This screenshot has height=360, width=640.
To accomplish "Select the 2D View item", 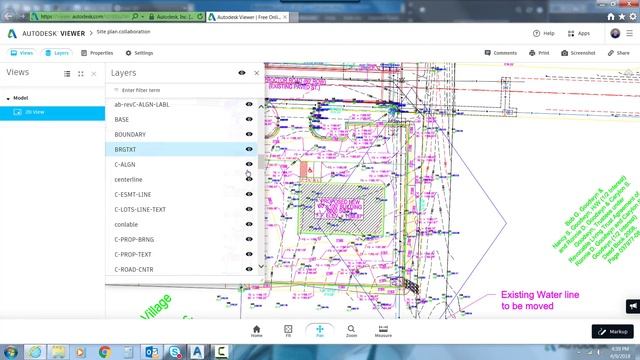I will 52,112.
